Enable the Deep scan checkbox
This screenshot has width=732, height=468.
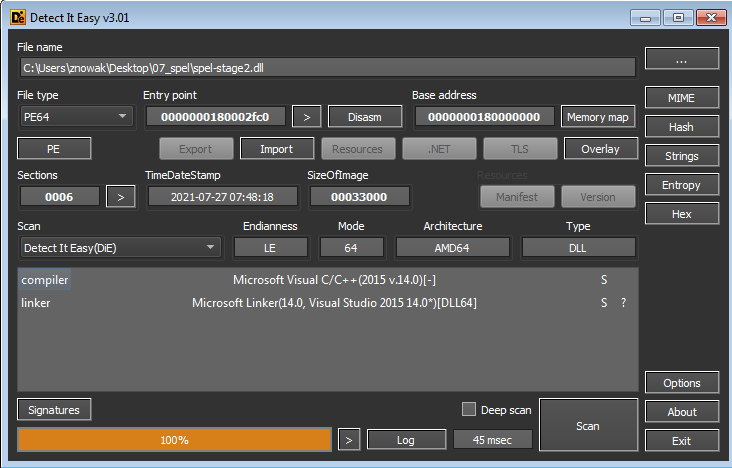click(x=469, y=409)
